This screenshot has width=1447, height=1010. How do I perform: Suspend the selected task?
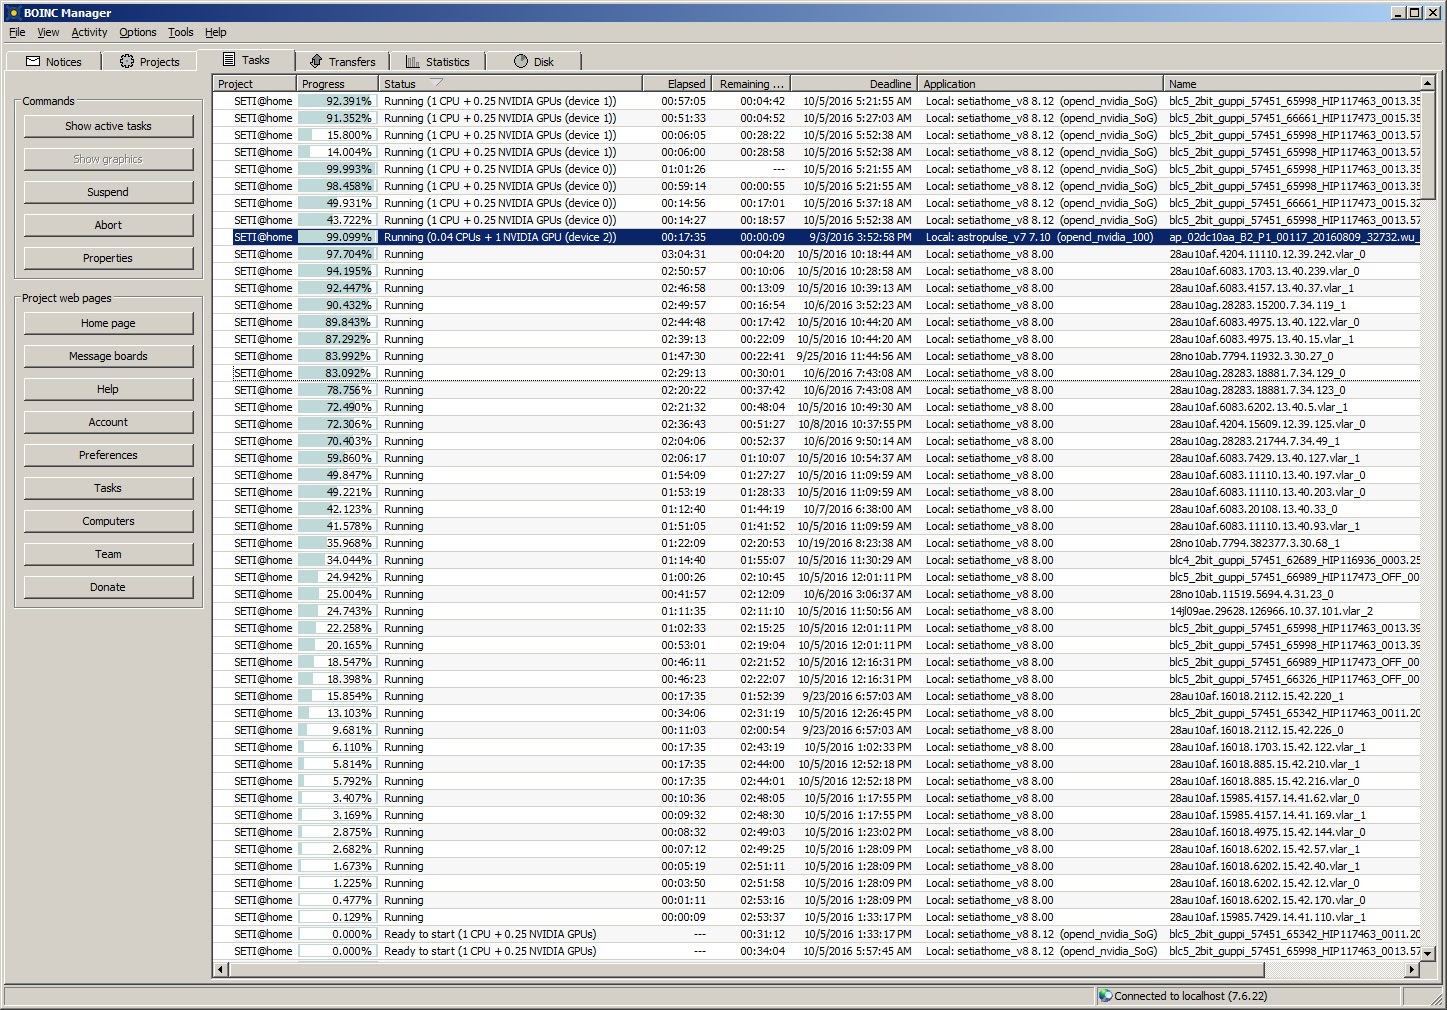point(108,192)
